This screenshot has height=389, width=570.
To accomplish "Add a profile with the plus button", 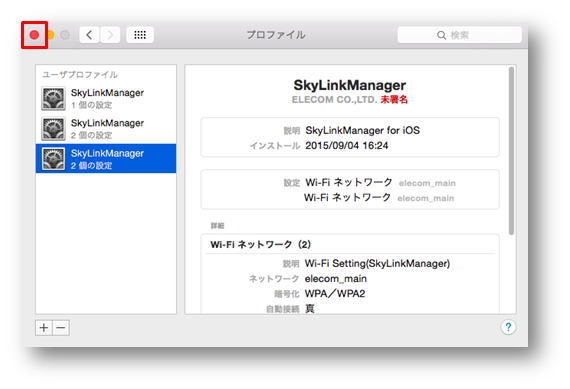I will pos(44,328).
